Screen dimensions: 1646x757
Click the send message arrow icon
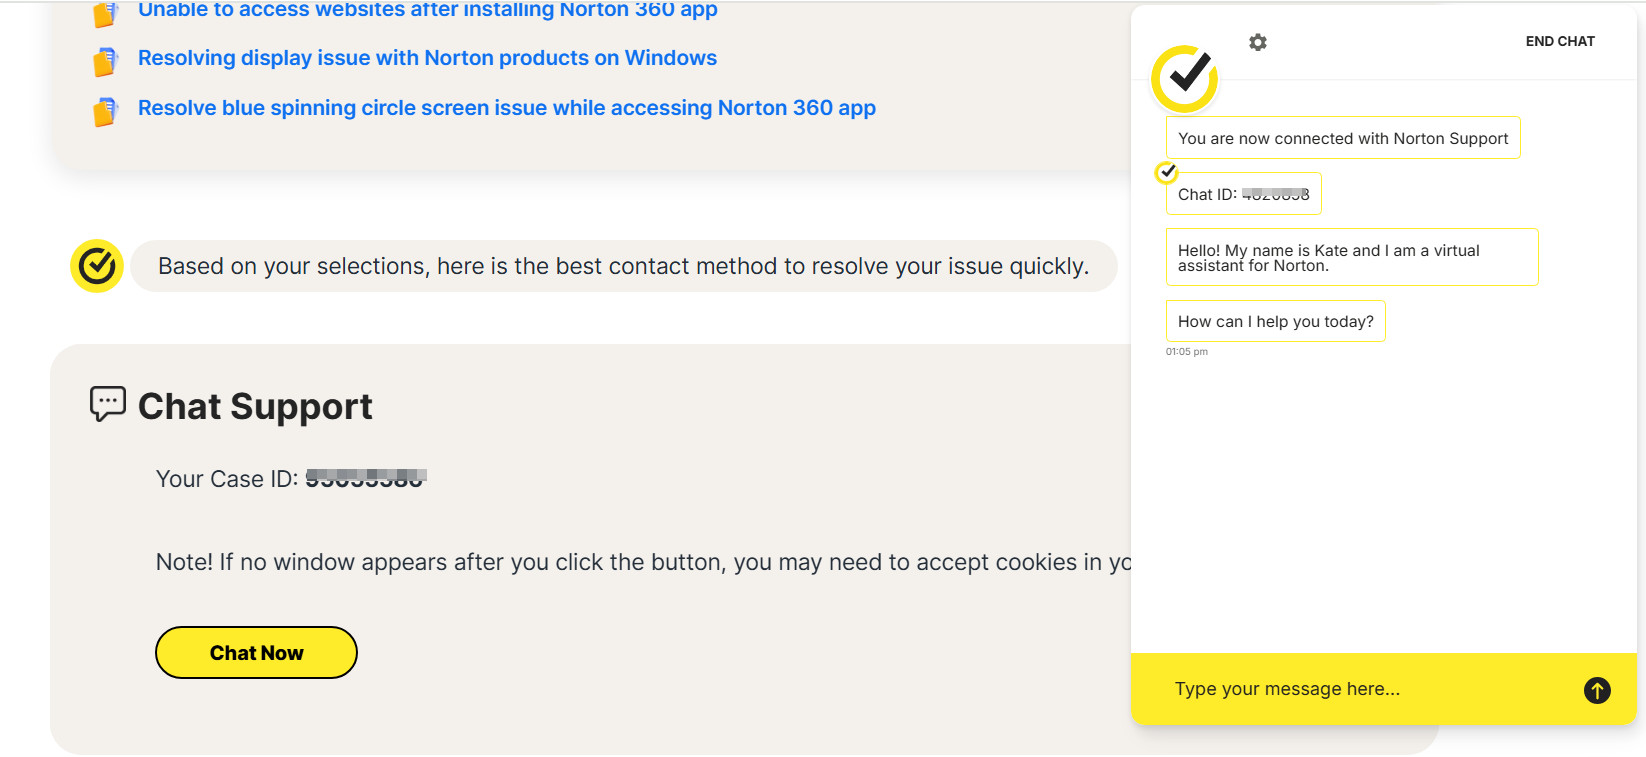point(1597,690)
